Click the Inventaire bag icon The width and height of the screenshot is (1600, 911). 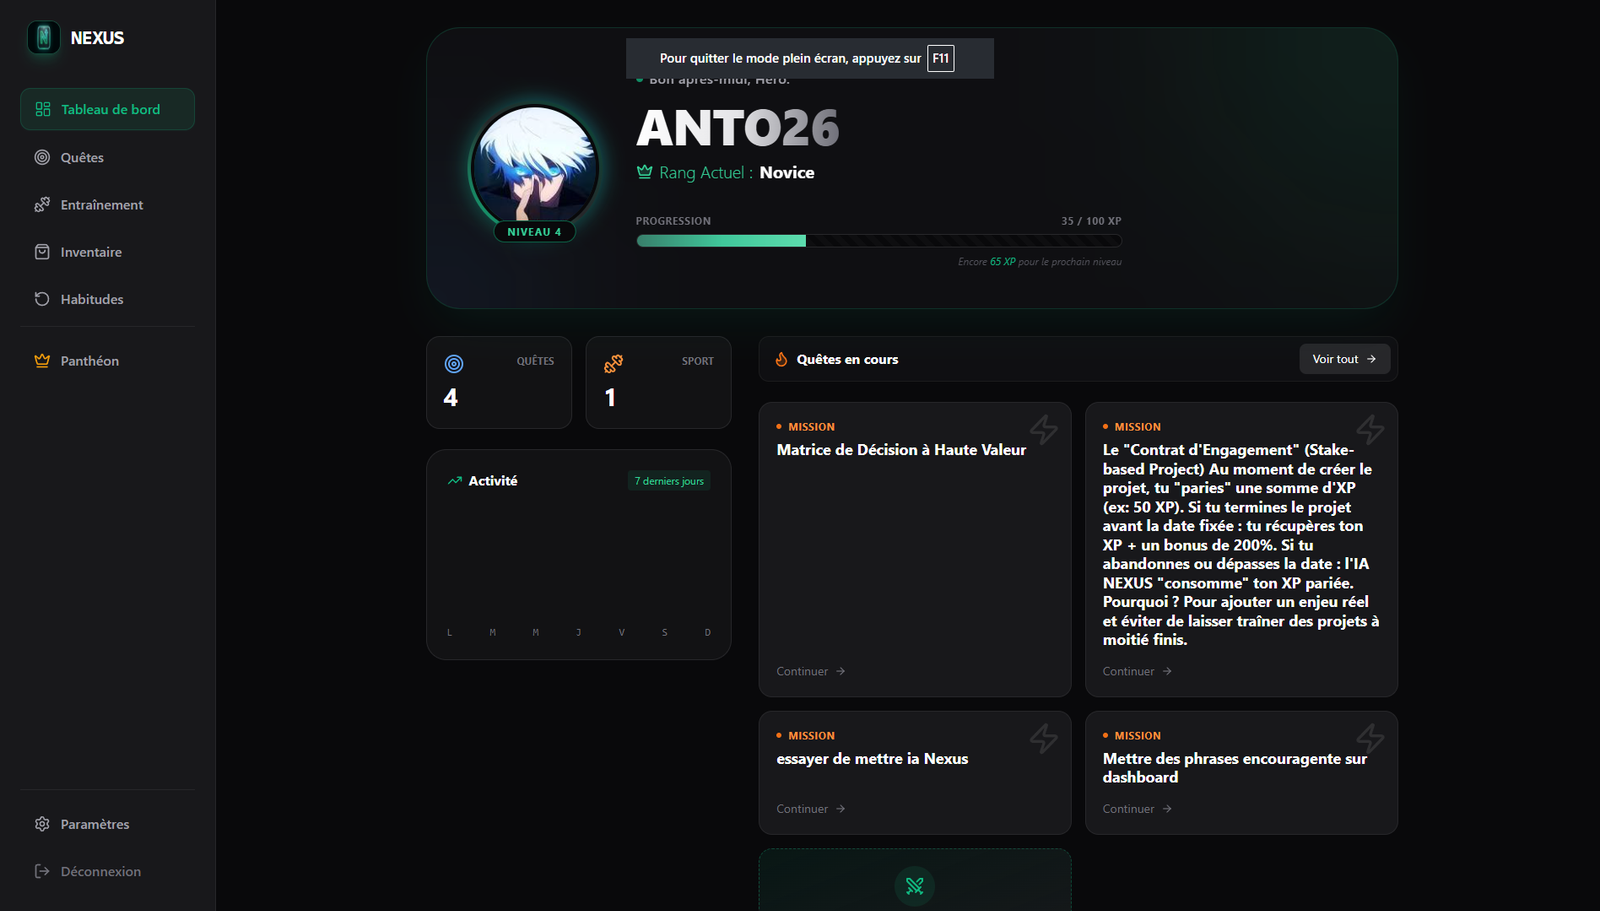point(41,252)
